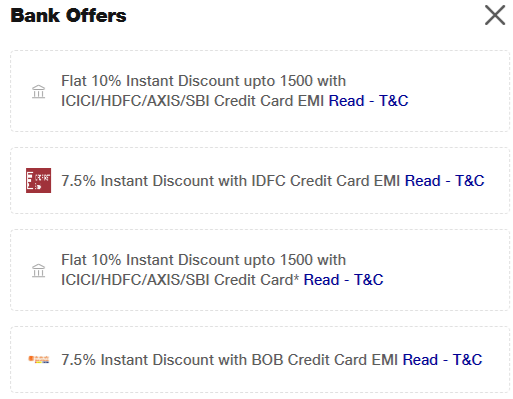The width and height of the screenshot is (513, 399).
Task: Click 'ICICI/HDFC/AXIS/SBI Credit Card EMI' text
Action: coord(192,101)
